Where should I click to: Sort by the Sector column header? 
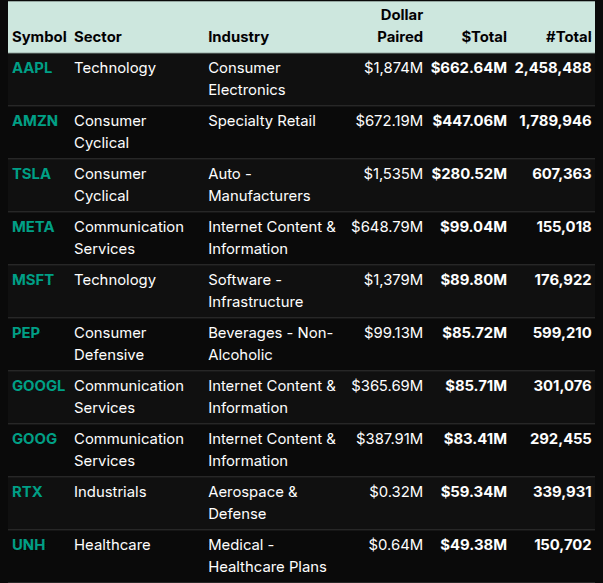[98, 37]
